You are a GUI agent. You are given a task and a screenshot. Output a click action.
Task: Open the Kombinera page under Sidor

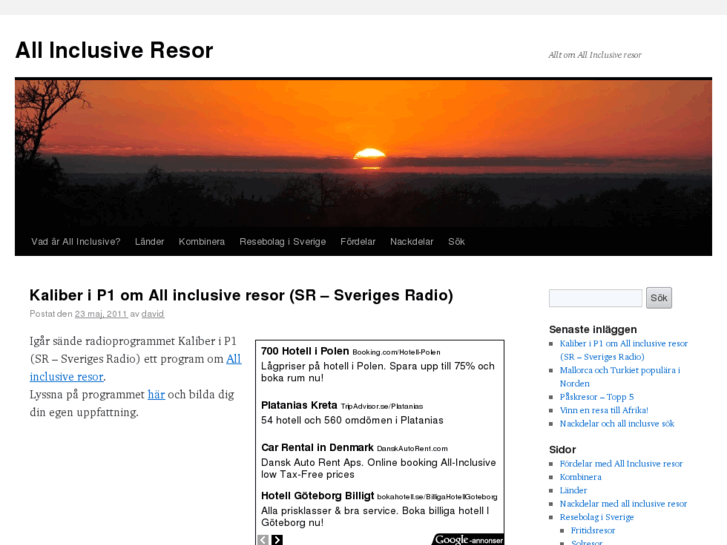point(580,477)
